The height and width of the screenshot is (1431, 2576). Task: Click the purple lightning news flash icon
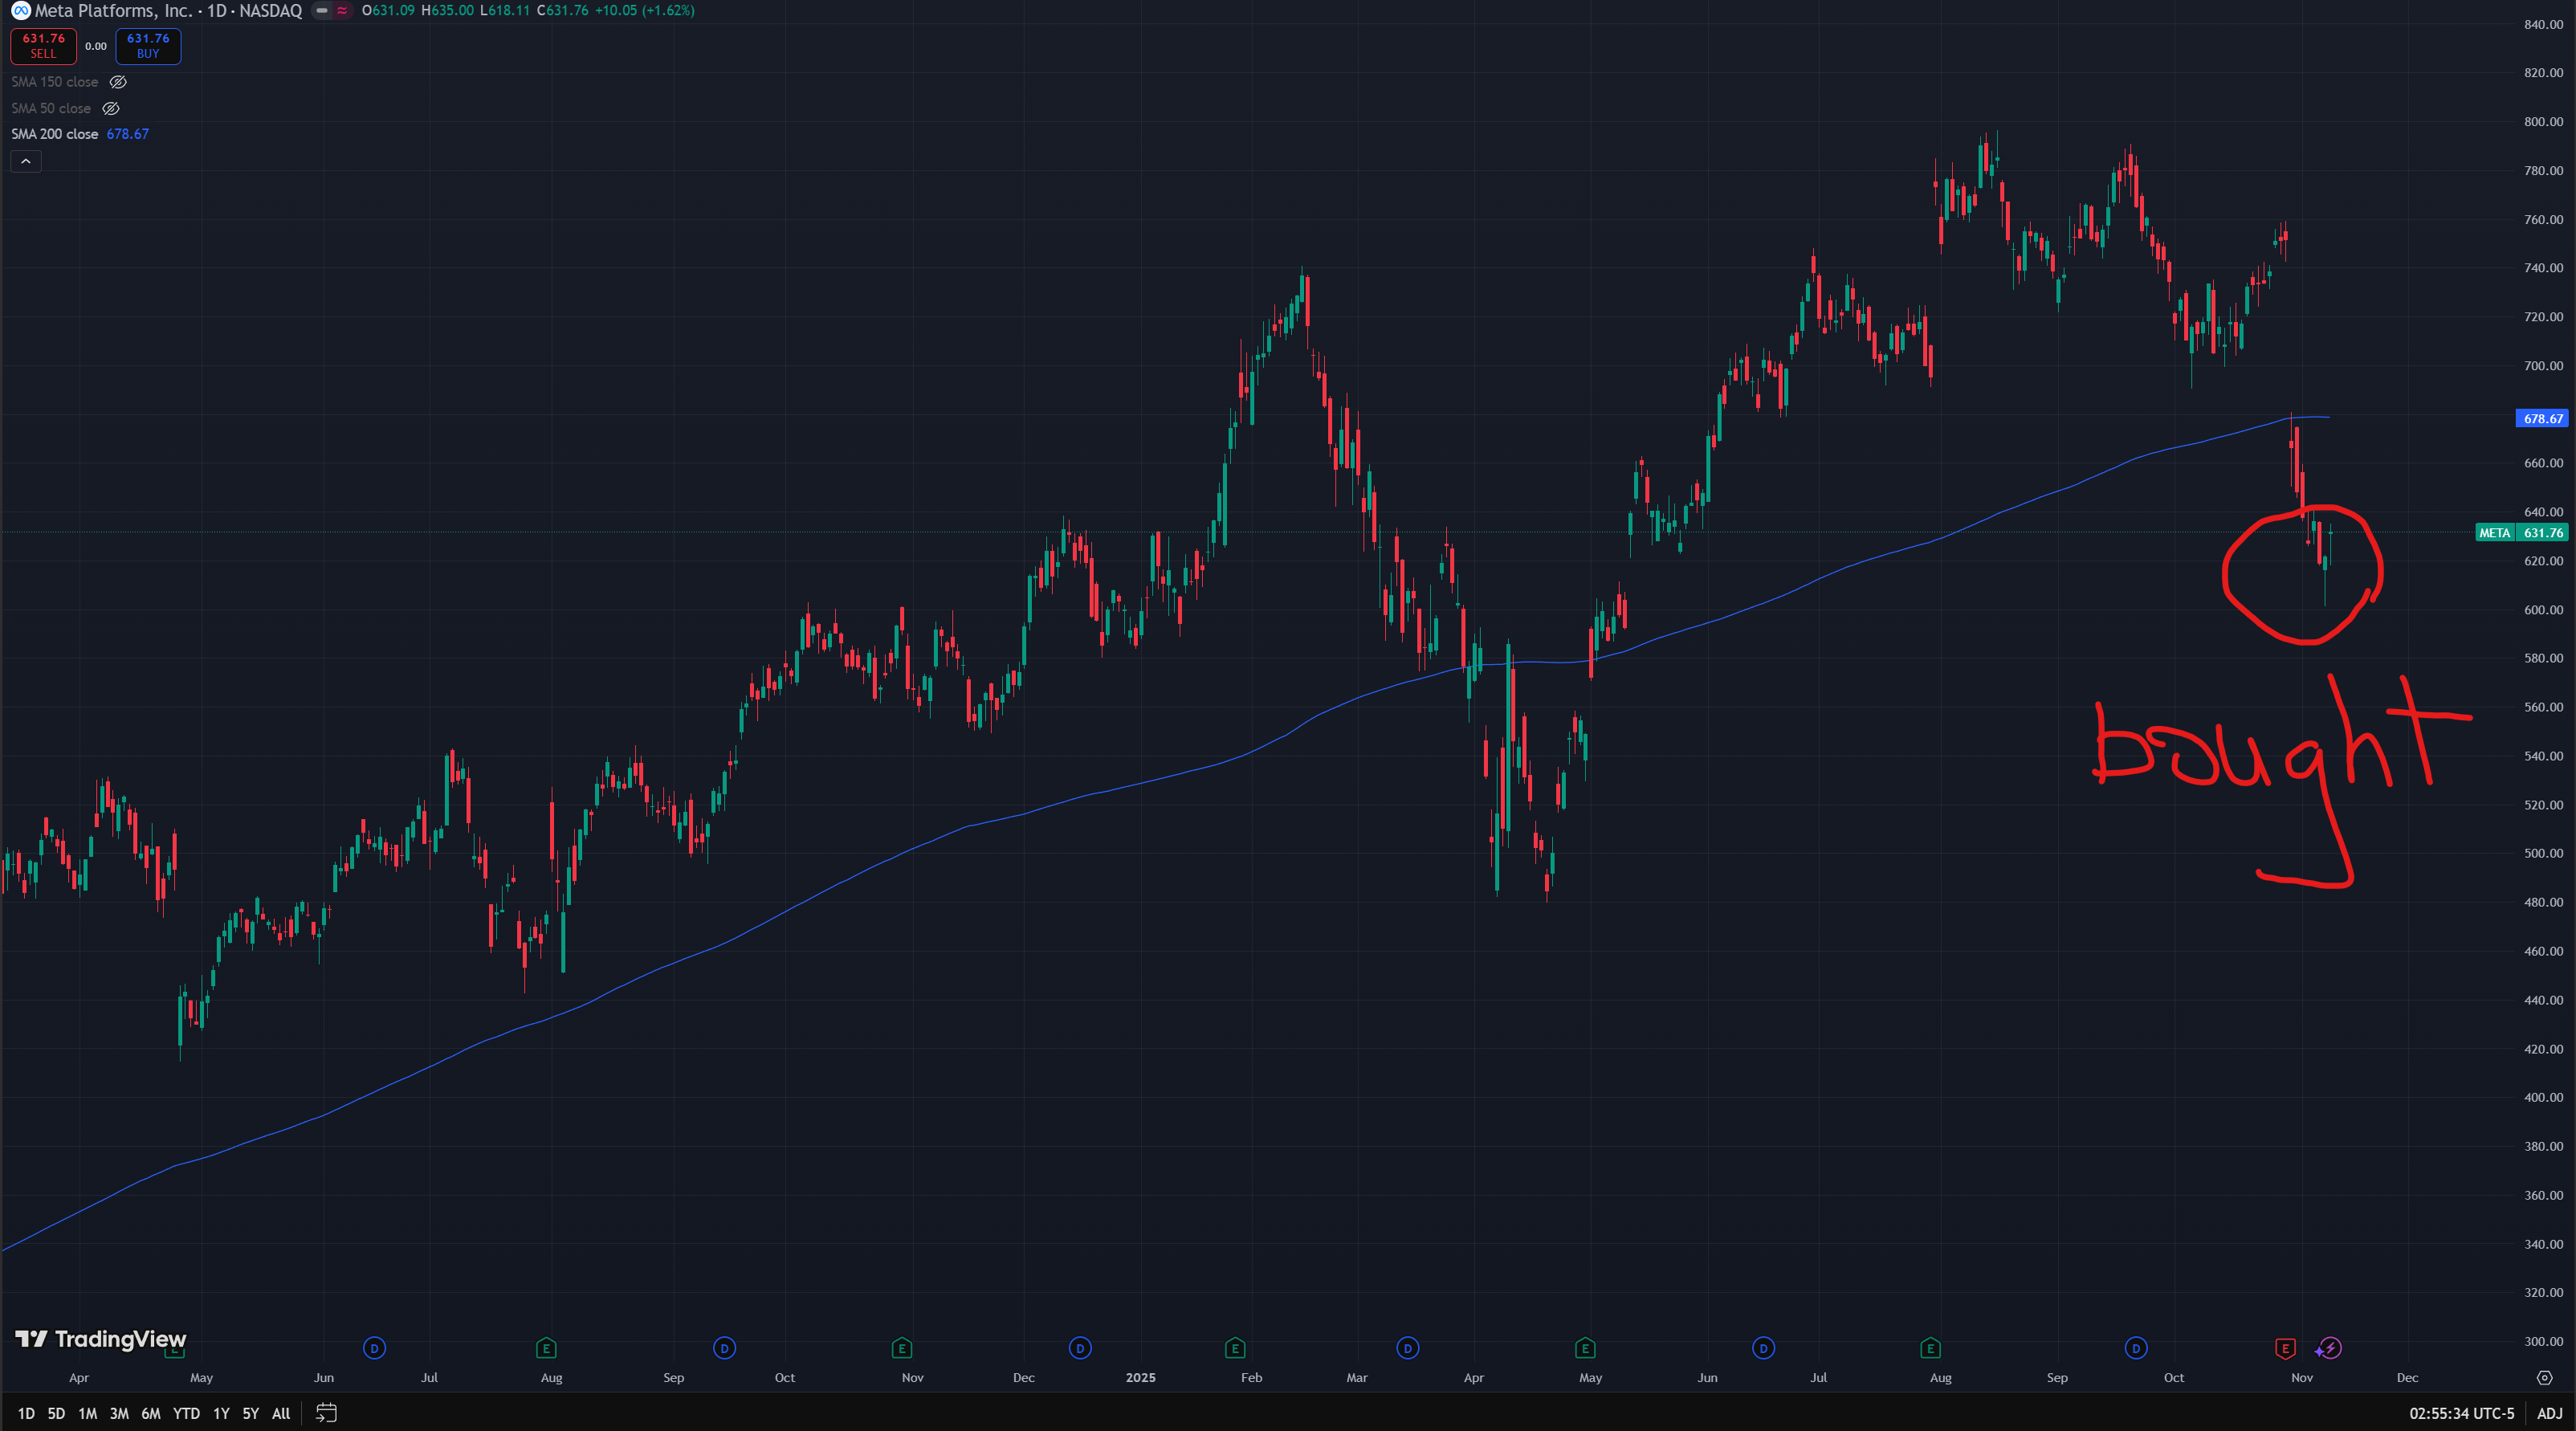point(2330,1348)
